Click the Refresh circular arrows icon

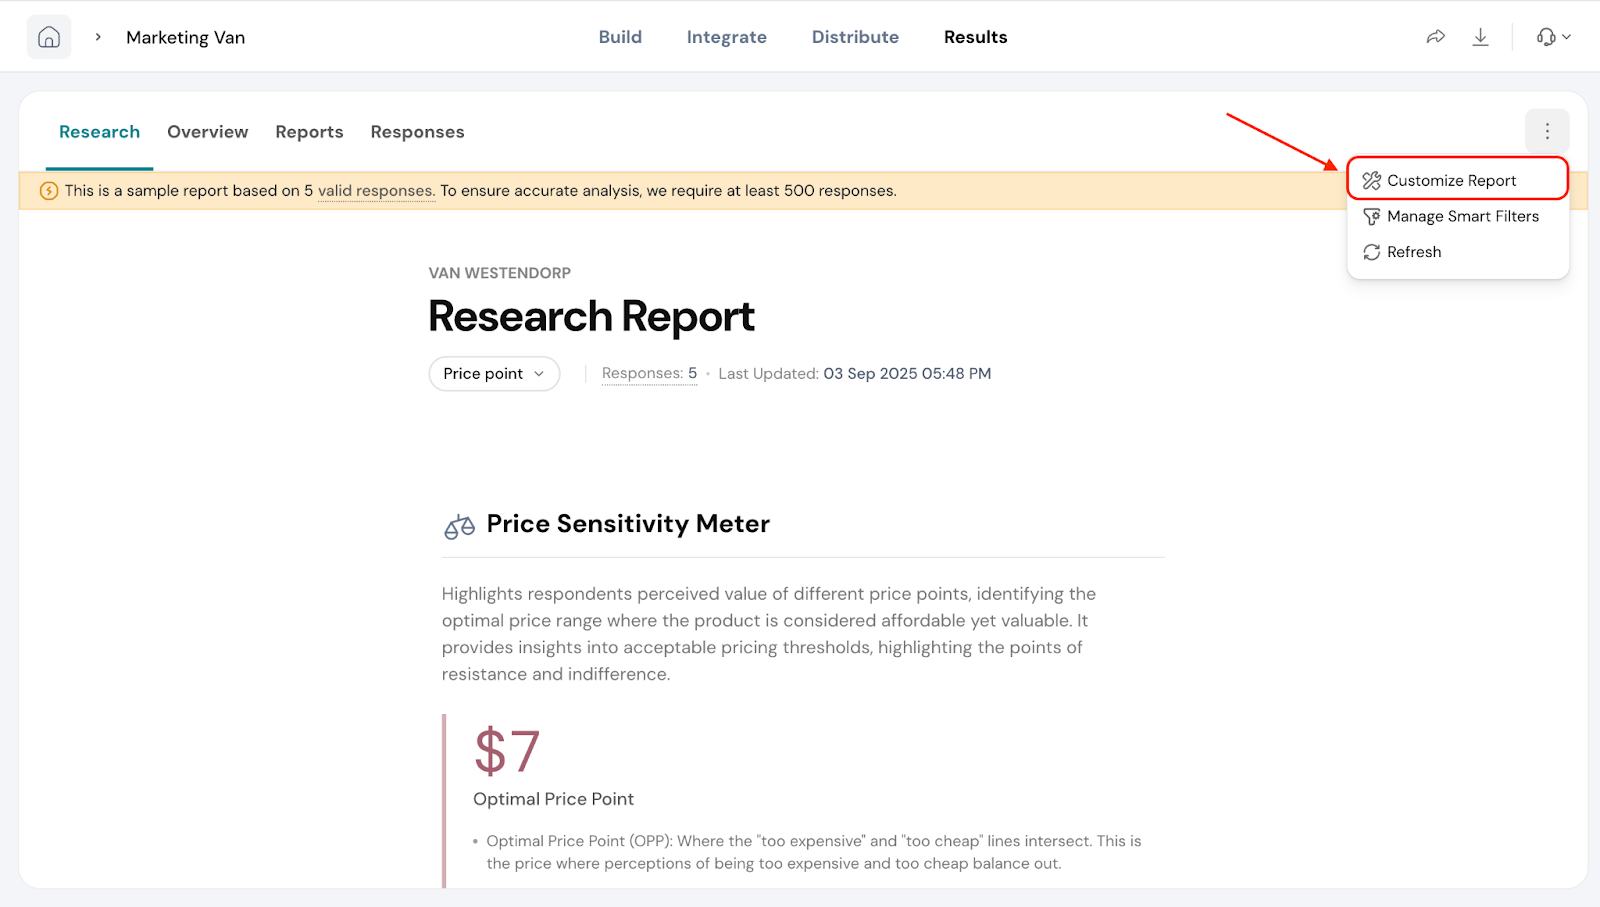coord(1372,252)
